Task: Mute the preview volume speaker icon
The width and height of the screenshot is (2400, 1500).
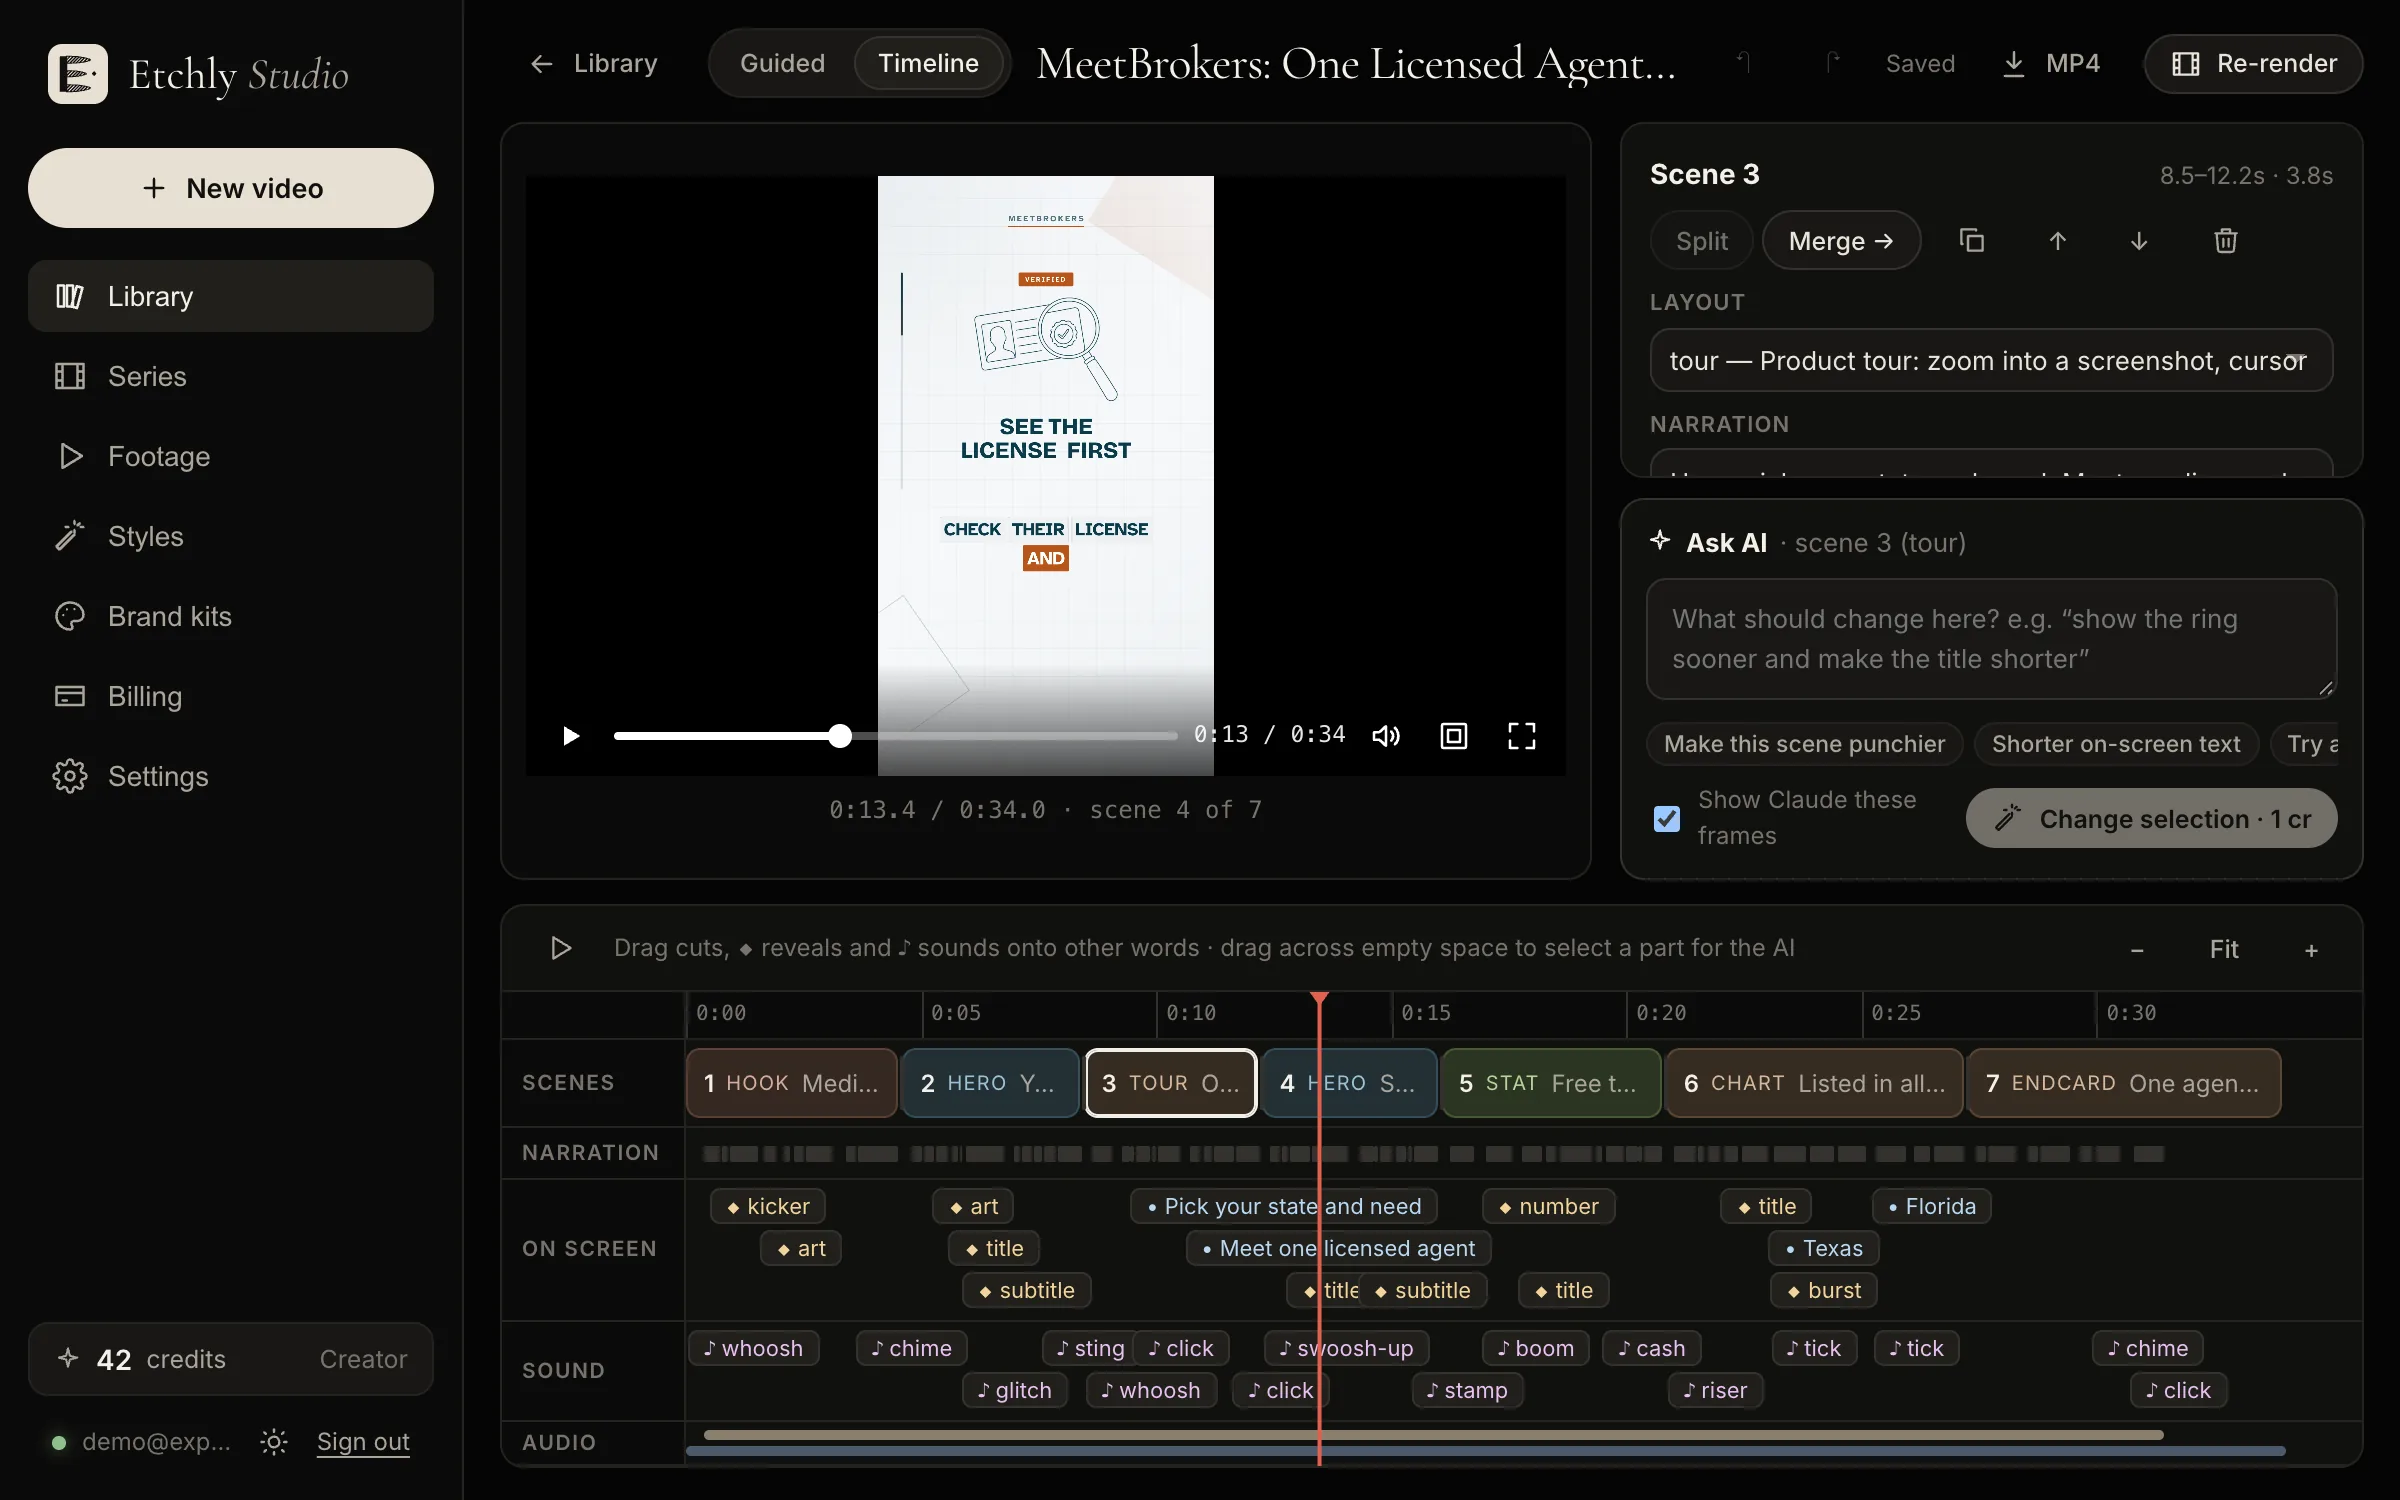Action: (1386, 736)
